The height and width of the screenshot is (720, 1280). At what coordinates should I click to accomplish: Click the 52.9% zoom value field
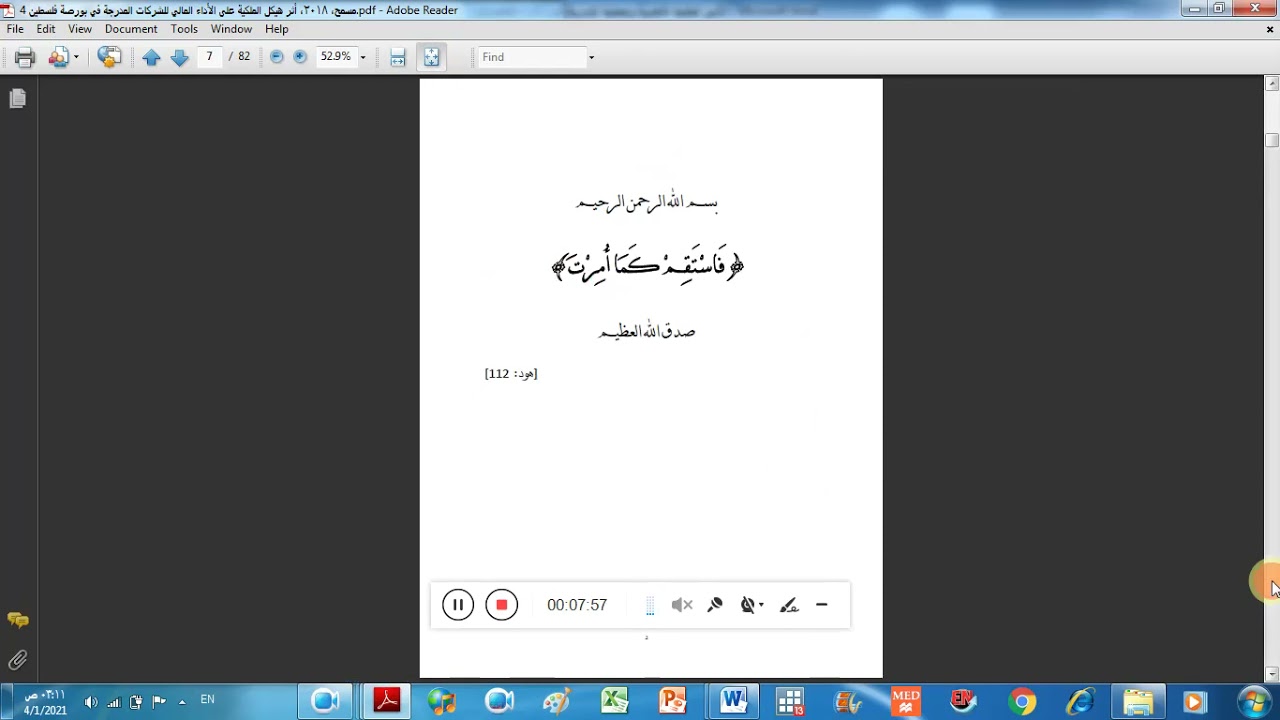click(x=336, y=57)
